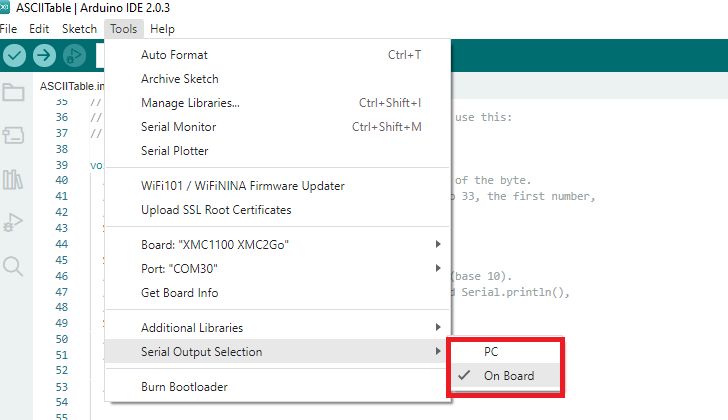728x420 pixels.
Task: Select Upload SSL Root Certificates
Action: point(278,210)
